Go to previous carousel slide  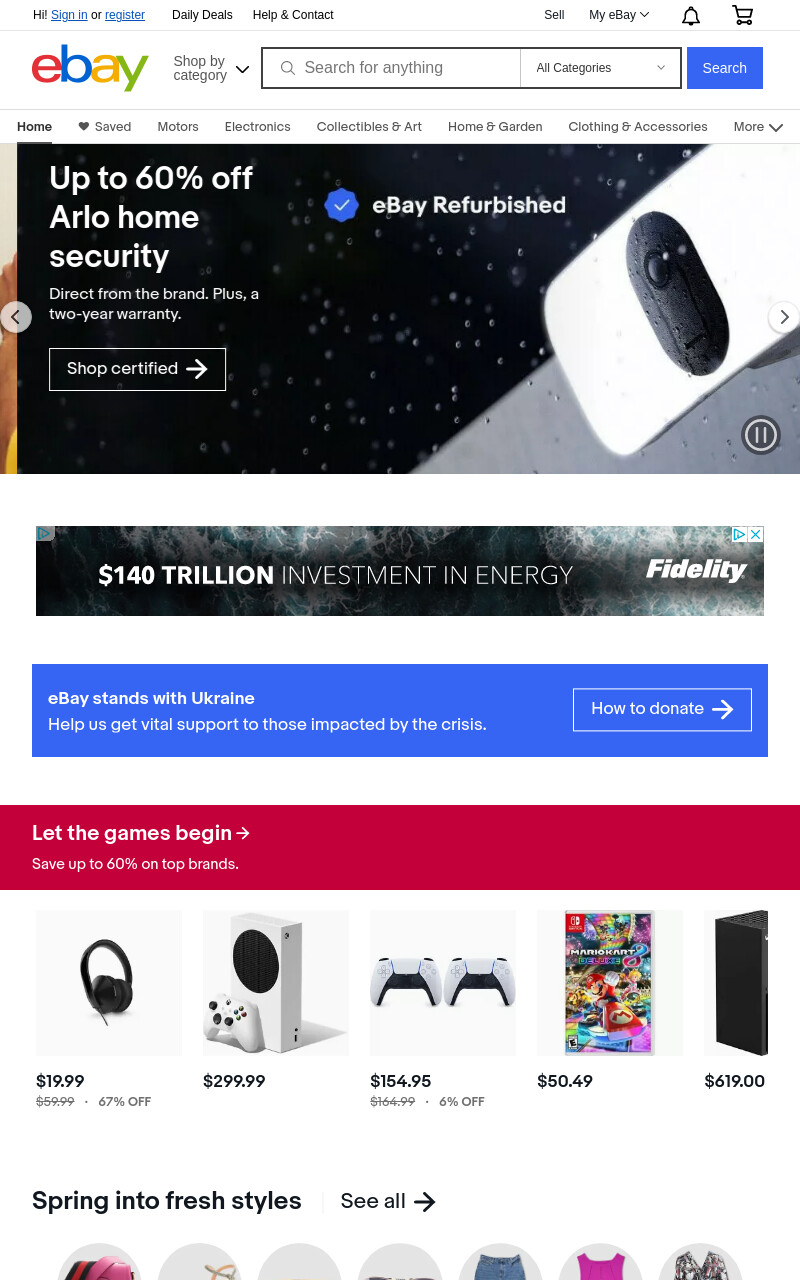[x=15, y=317]
